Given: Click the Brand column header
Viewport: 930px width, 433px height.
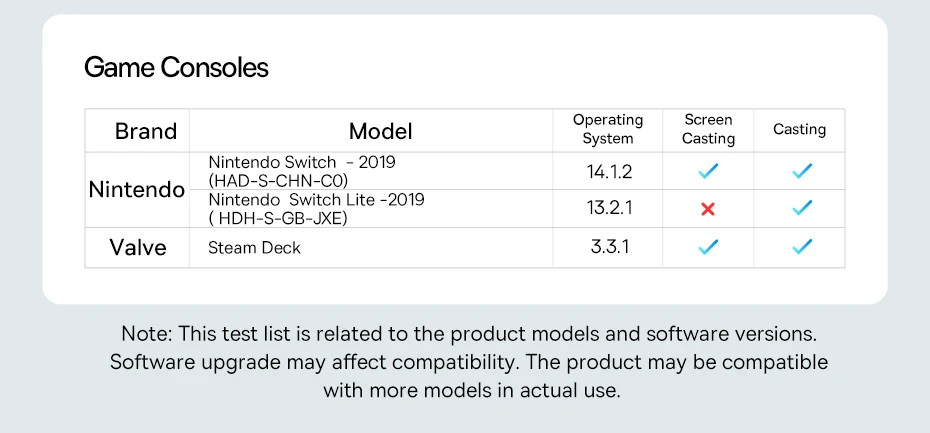Looking at the screenshot, I should pyautogui.click(x=146, y=131).
